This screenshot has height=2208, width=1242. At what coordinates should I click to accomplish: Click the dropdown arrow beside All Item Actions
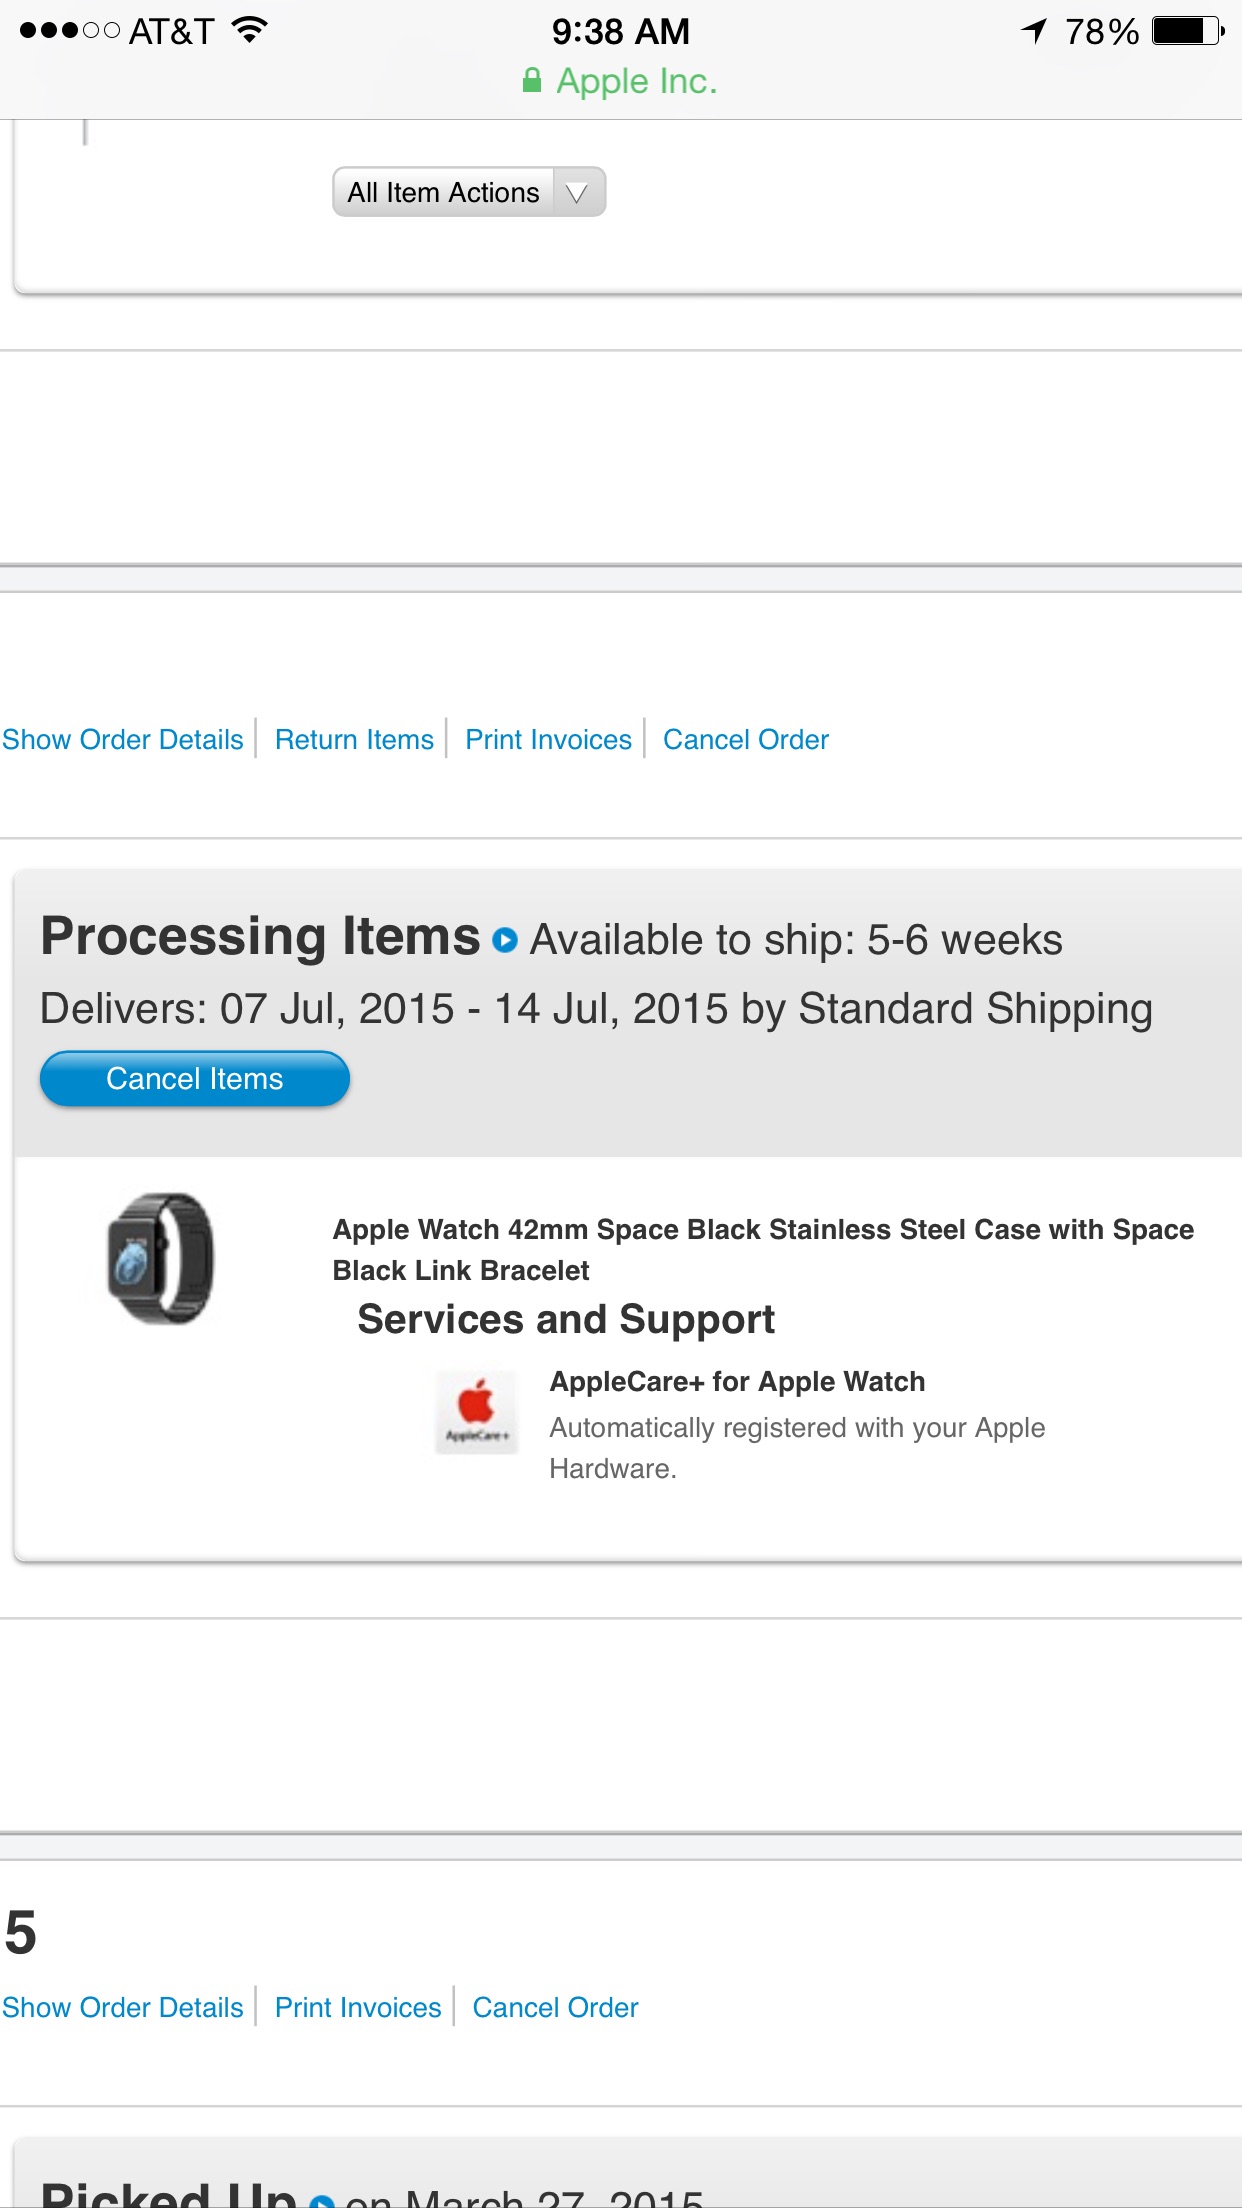click(578, 192)
